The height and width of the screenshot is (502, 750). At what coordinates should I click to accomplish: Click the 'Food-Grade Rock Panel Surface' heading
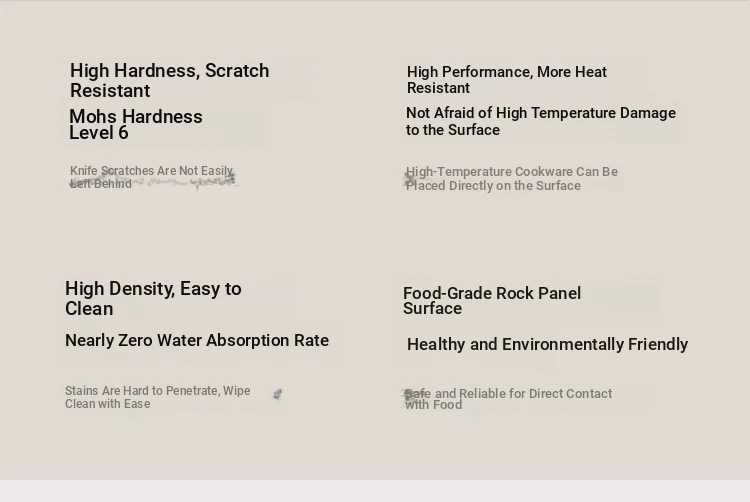492,300
